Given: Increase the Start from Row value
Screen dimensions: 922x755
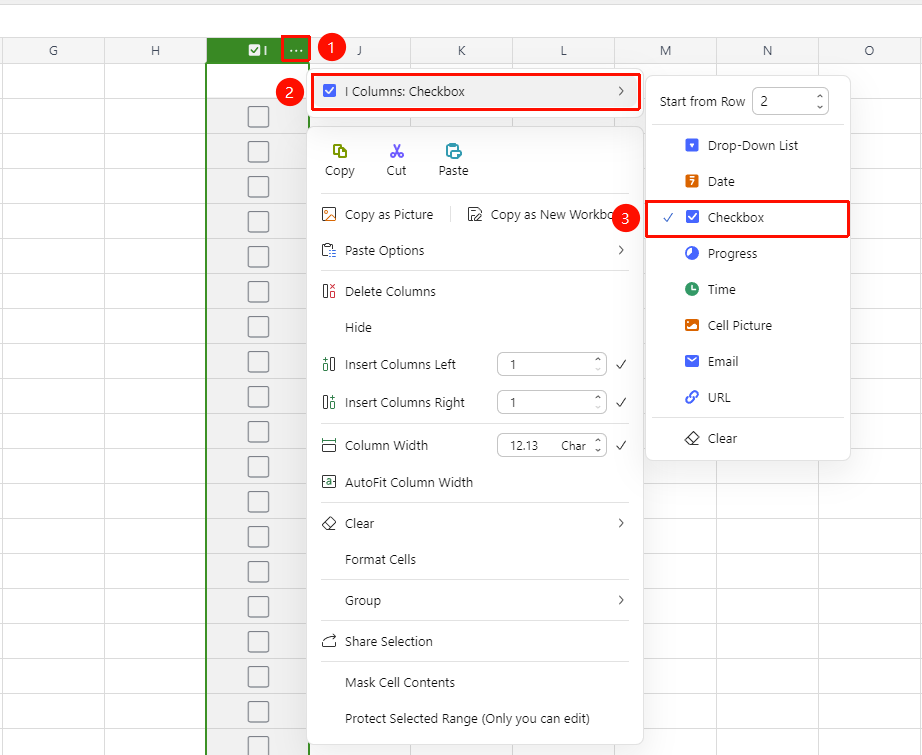Looking at the screenshot, I should point(820,96).
